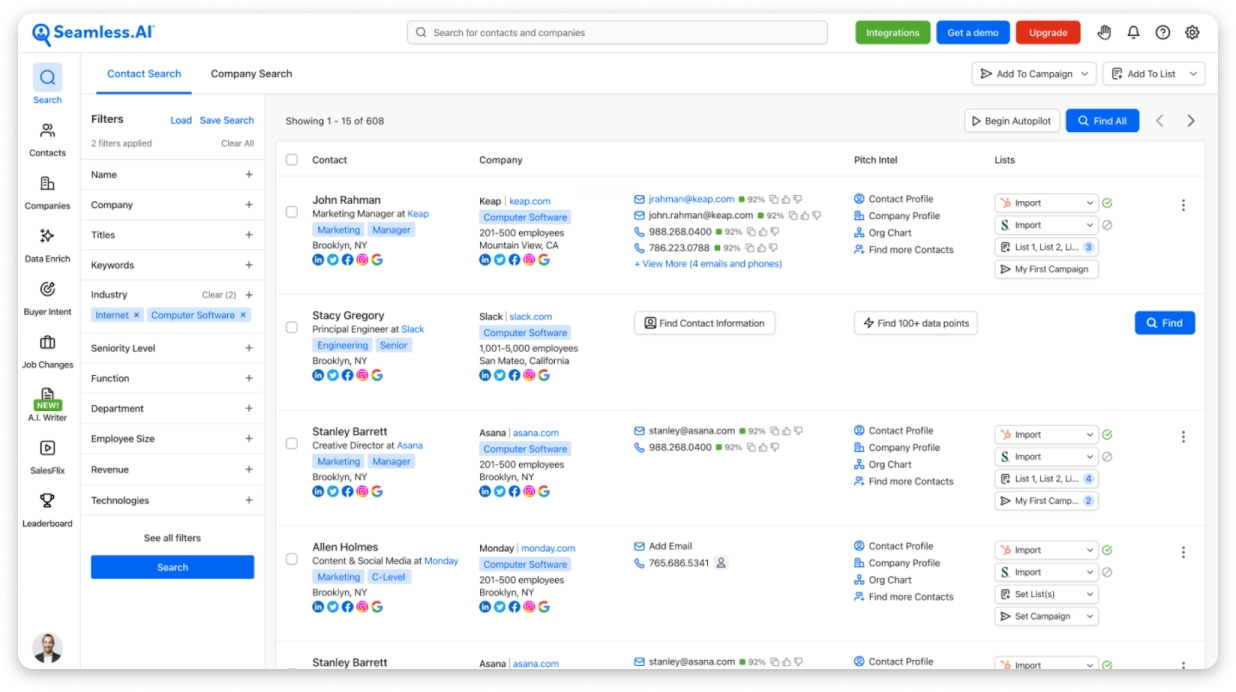Click View More emails and phones link
This screenshot has width=1236, height=692.
pos(708,264)
